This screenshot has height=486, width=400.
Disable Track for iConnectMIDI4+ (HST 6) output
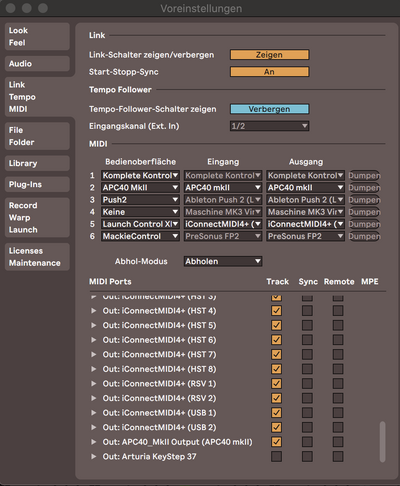pyautogui.click(x=276, y=340)
